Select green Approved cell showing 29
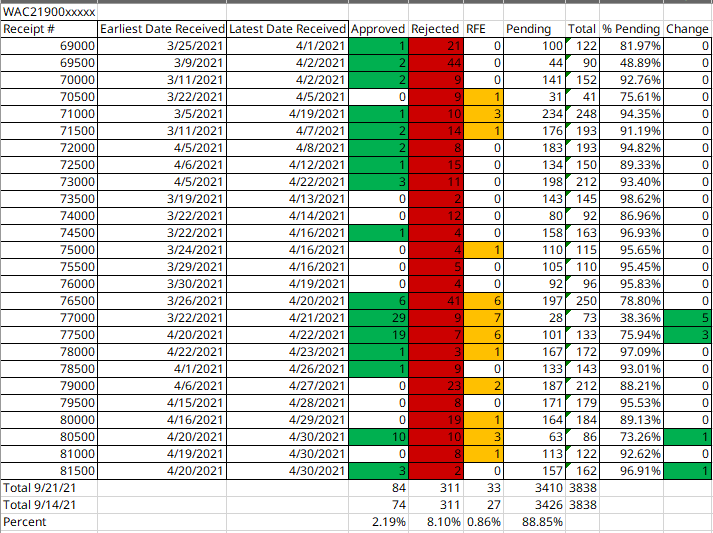 (x=378, y=318)
